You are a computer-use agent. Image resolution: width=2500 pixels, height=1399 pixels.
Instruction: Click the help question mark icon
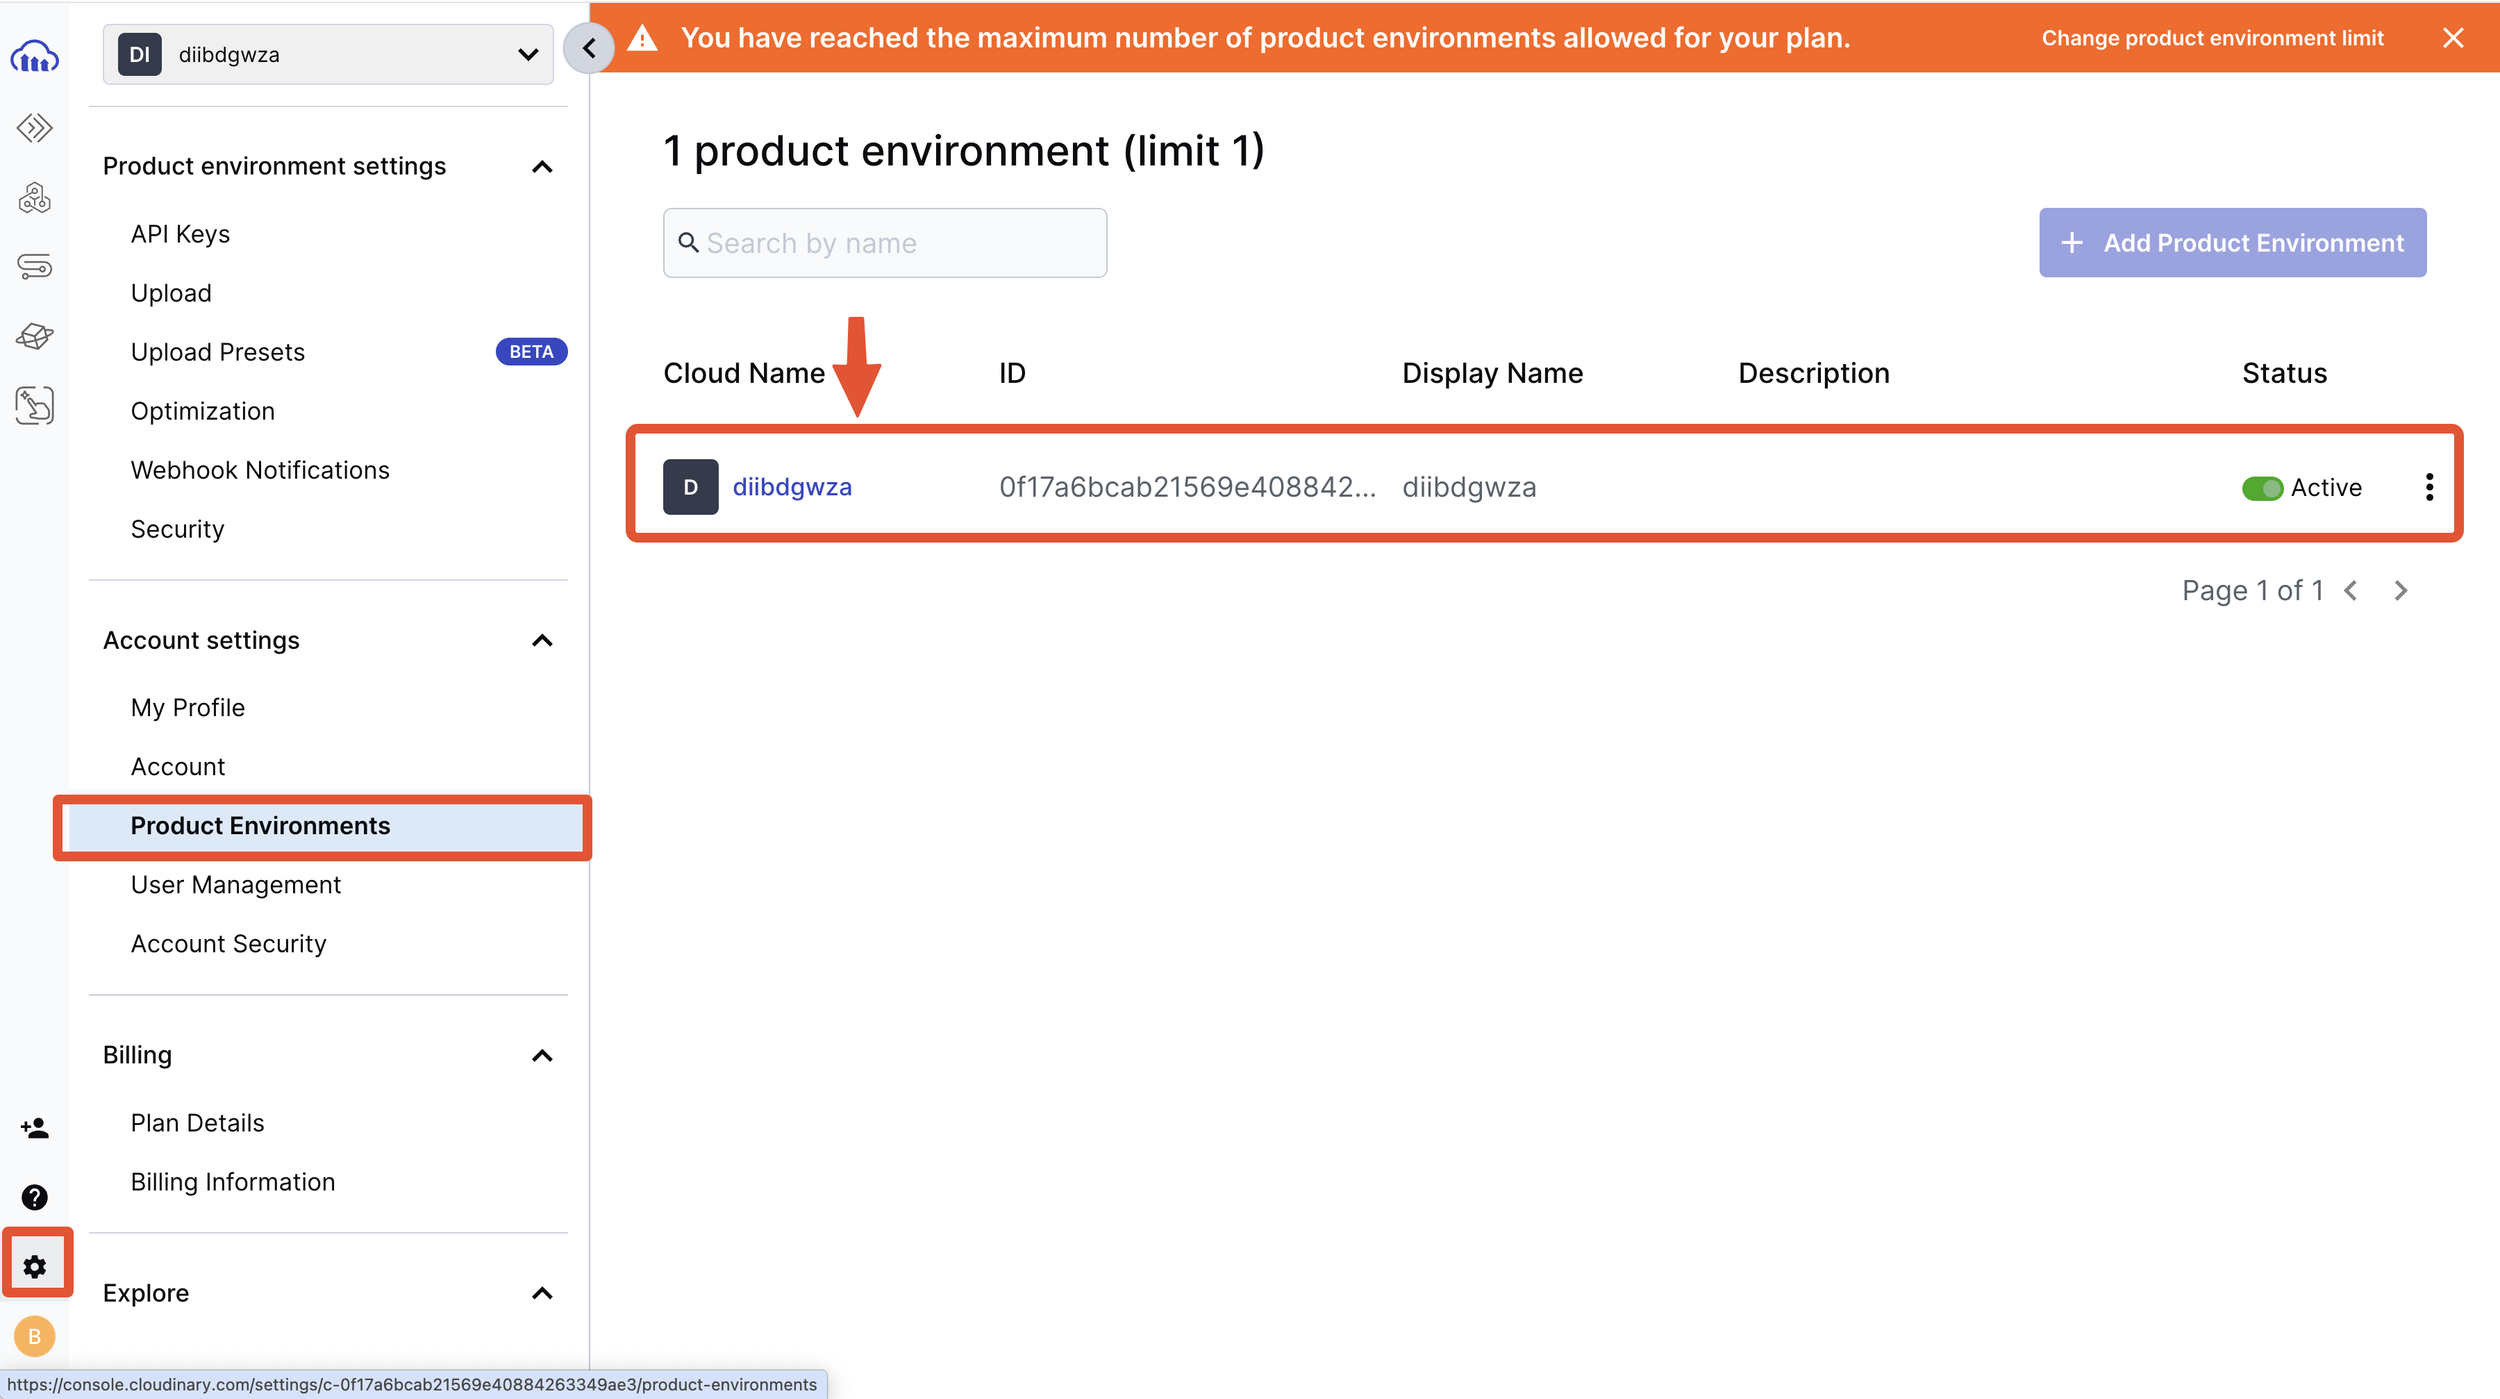(34, 1196)
